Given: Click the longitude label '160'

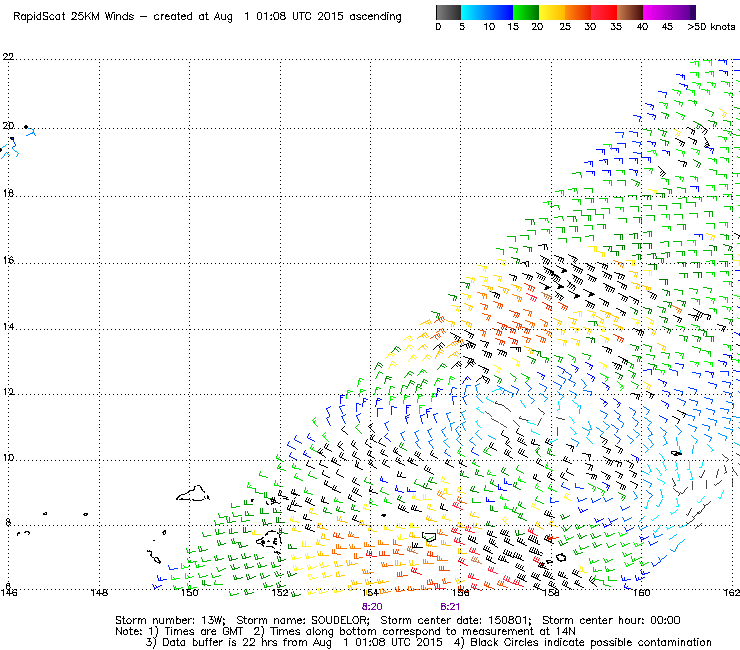Looking at the screenshot, I should click(641, 592).
